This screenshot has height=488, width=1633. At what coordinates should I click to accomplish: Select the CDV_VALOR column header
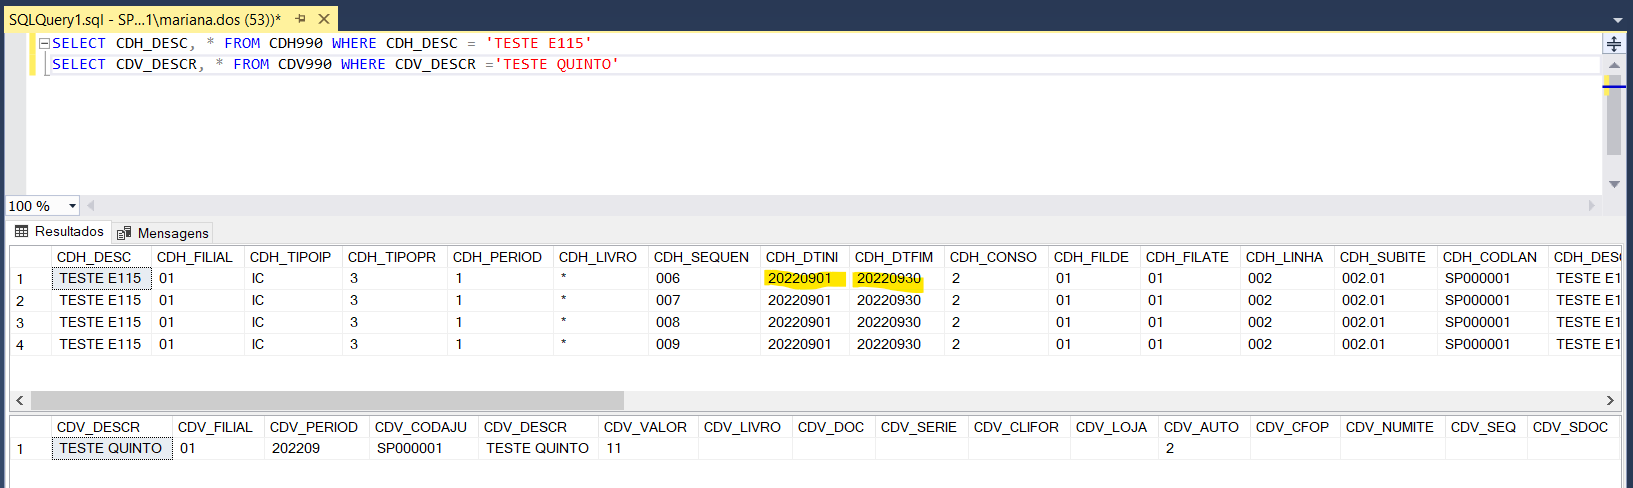tap(647, 427)
